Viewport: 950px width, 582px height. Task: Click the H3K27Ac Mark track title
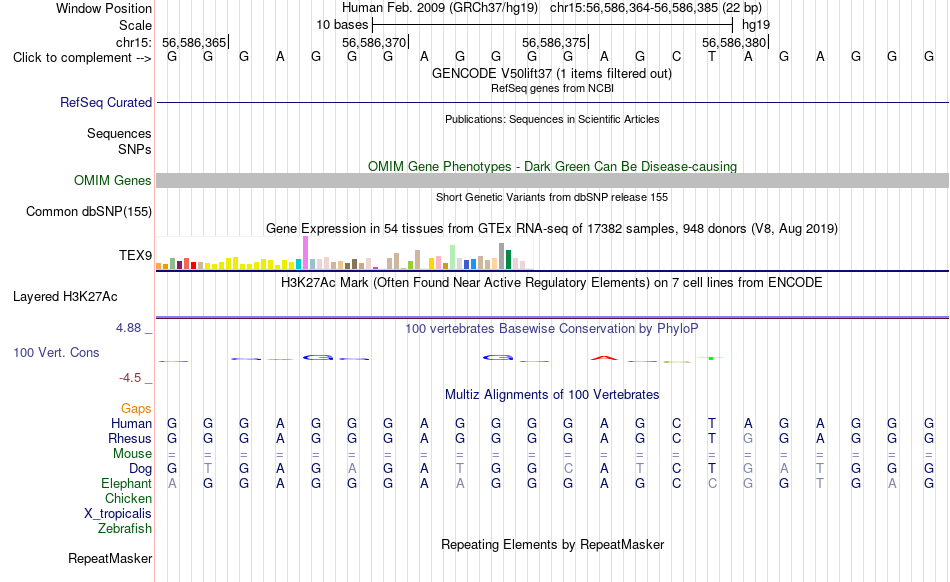[552, 282]
